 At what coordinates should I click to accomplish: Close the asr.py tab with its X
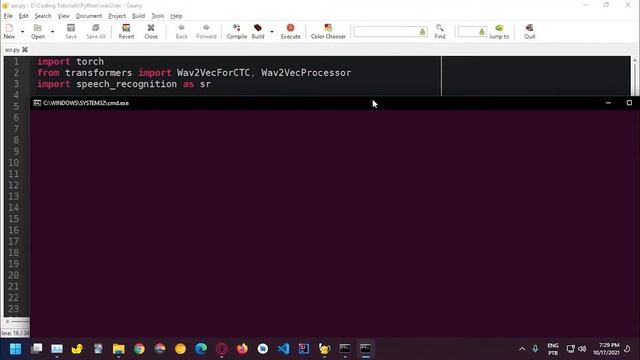point(25,50)
